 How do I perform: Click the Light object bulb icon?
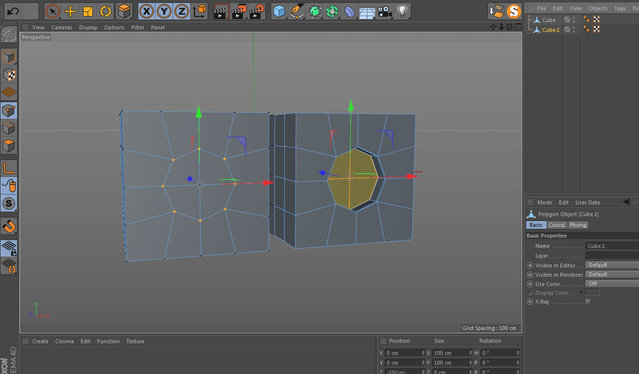pyautogui.click(x=402, y=11)
